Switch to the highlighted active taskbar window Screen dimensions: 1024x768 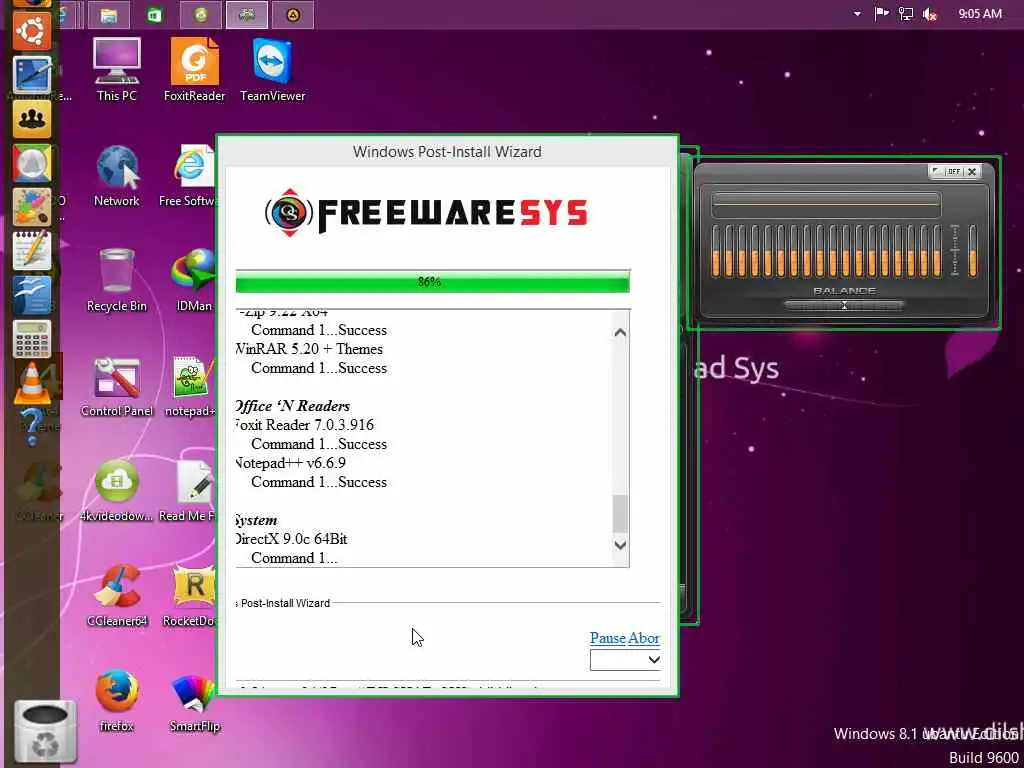tap(247, 15)
